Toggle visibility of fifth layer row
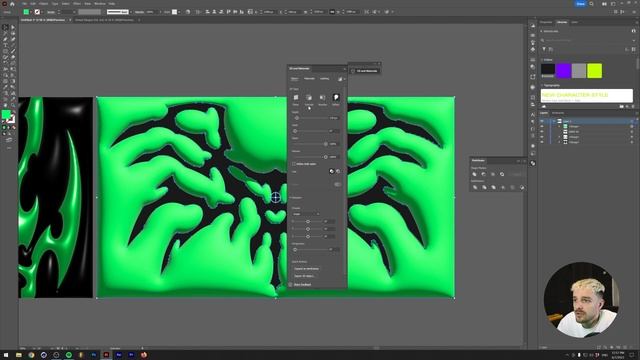Image resolution: width=640 pixels, height=360 pixels. point(542,142)
